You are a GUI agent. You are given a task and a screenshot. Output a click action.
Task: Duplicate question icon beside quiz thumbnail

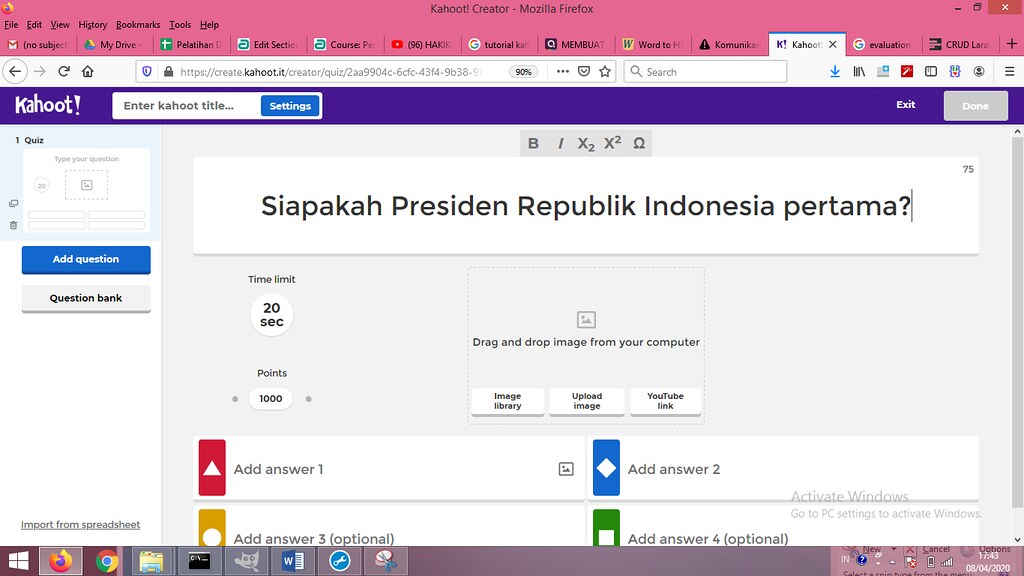13,204
